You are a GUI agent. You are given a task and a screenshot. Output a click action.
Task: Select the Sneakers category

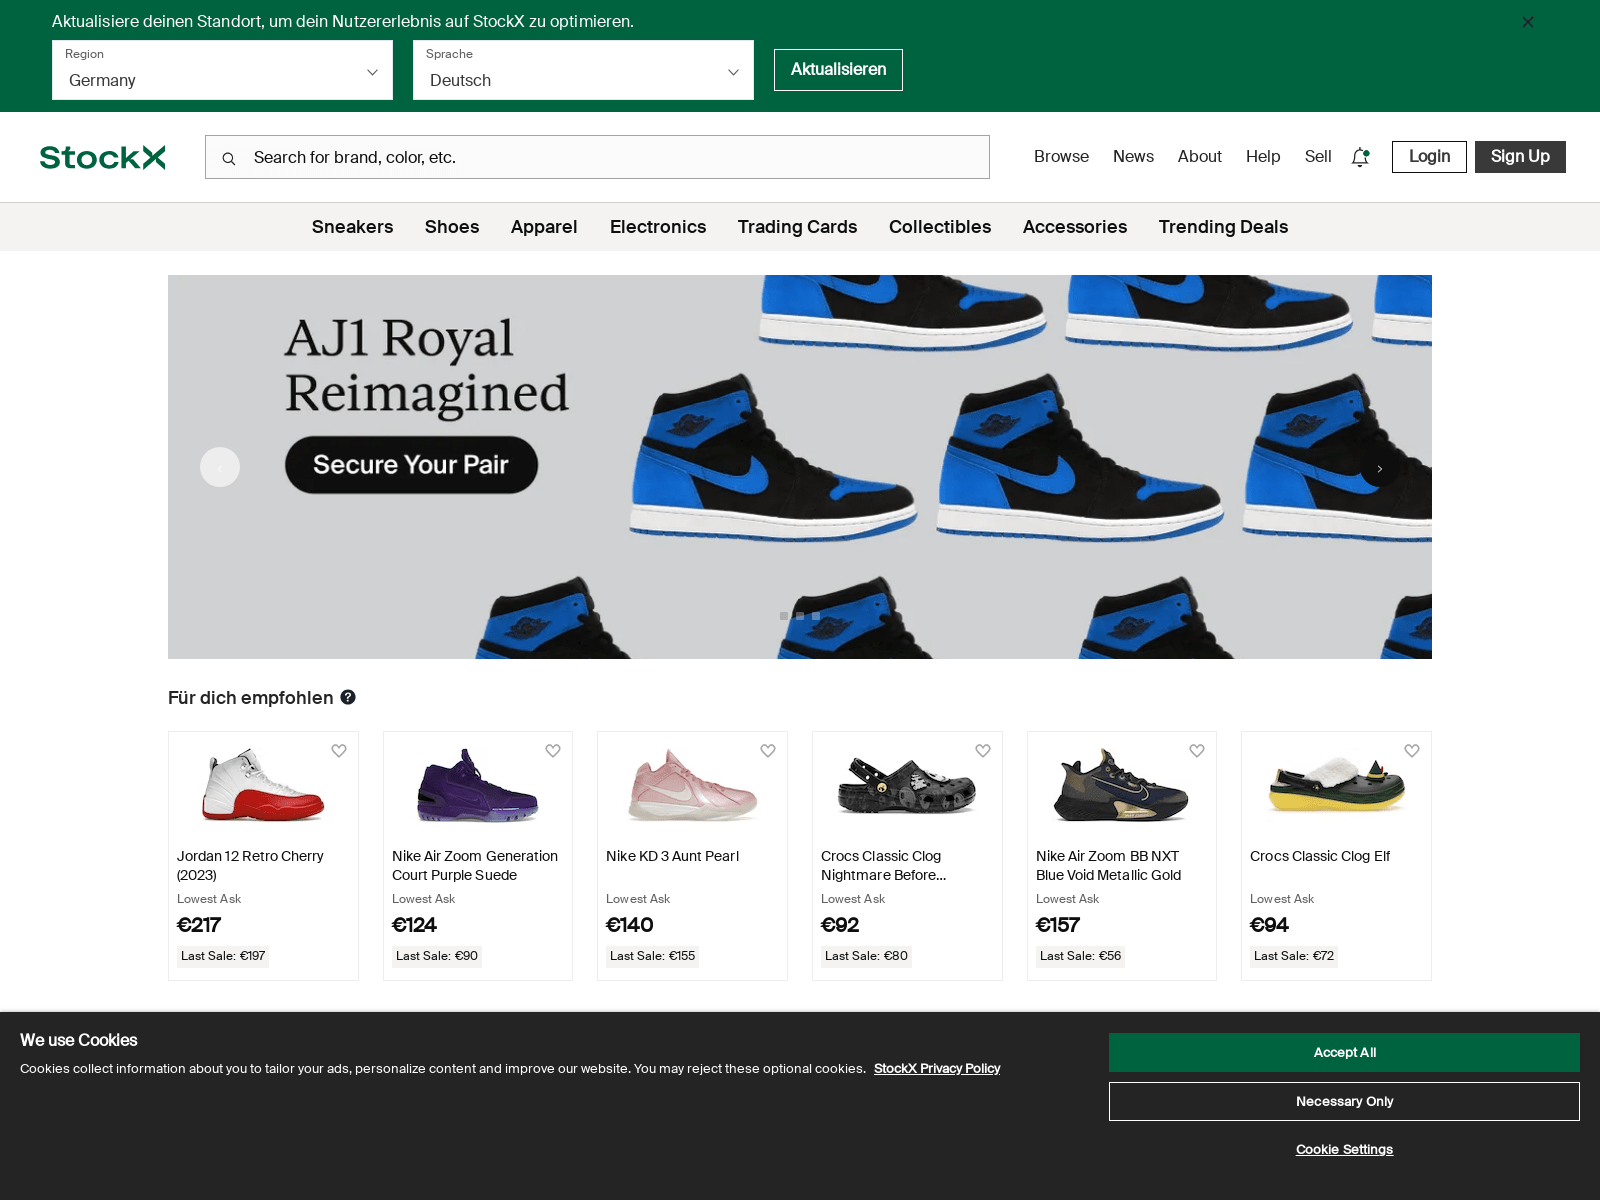352,227
